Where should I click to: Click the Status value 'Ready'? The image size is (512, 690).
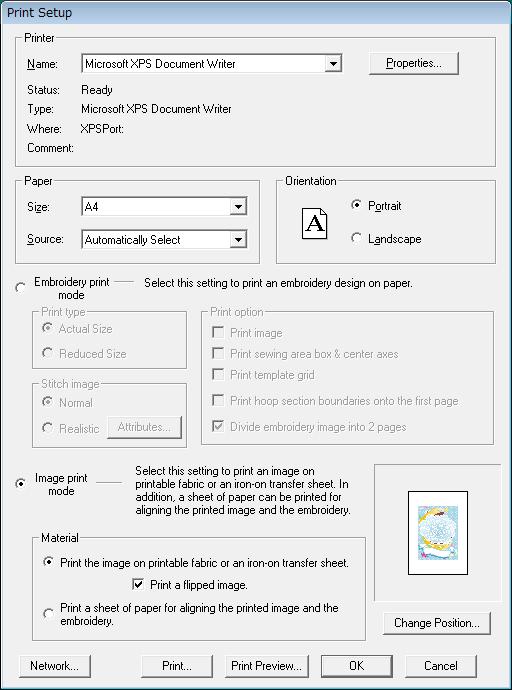(x=97, y=90)
